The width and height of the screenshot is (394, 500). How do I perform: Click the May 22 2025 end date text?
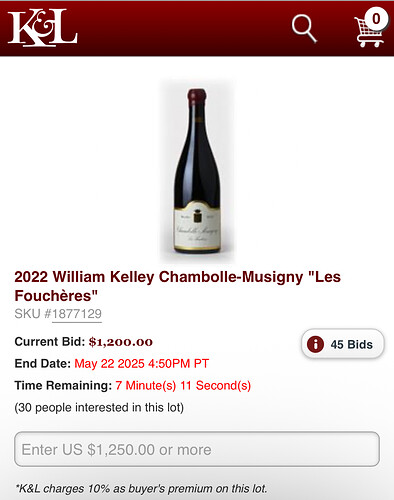point(141,363)
